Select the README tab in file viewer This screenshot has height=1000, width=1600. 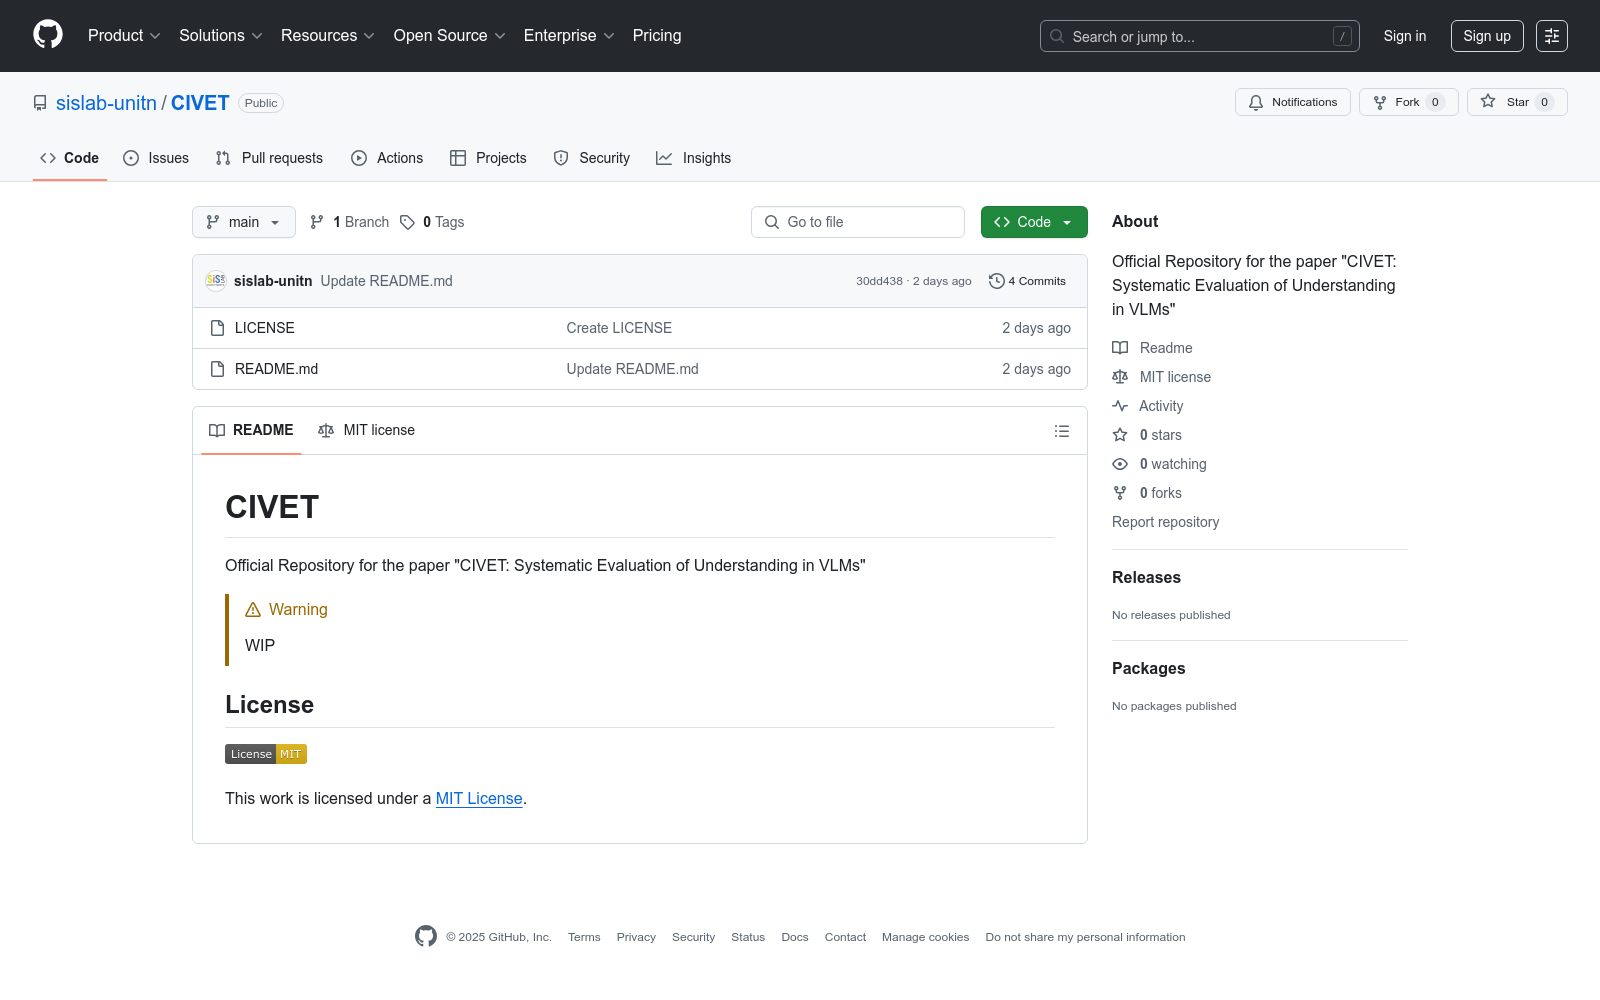pyautogui.click(x=251, y=430)
